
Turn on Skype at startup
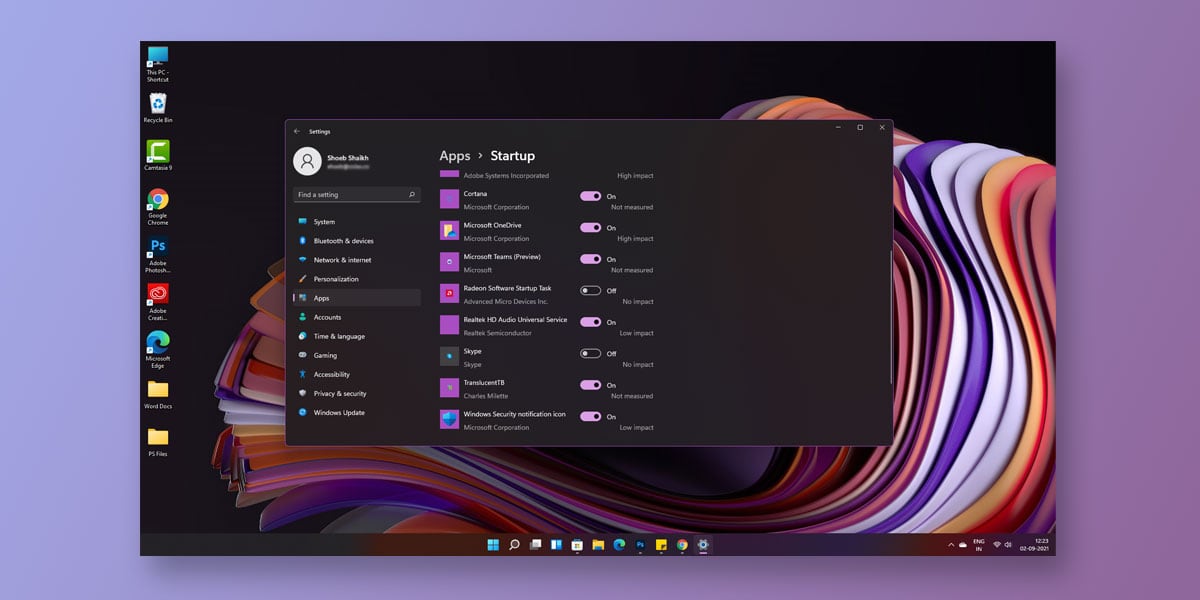[590, 353]
